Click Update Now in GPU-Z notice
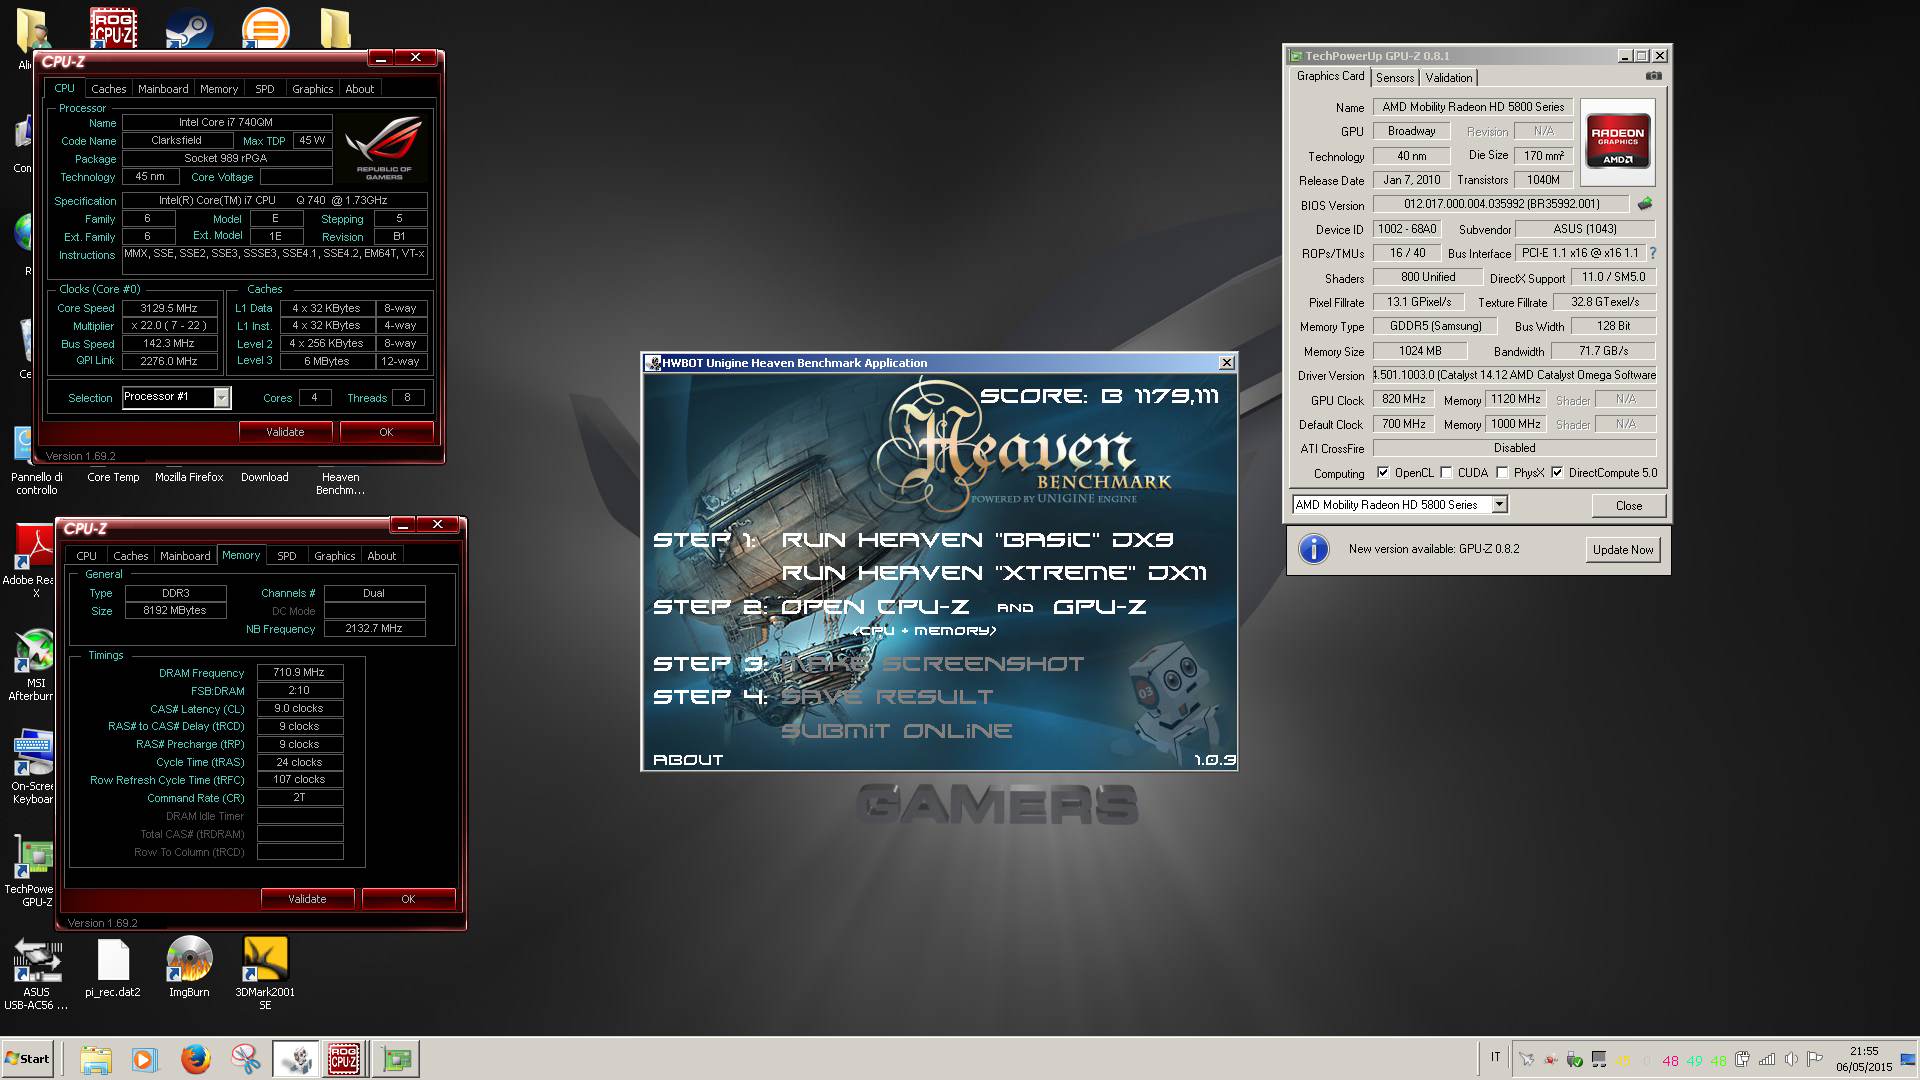 (1623, 550)
